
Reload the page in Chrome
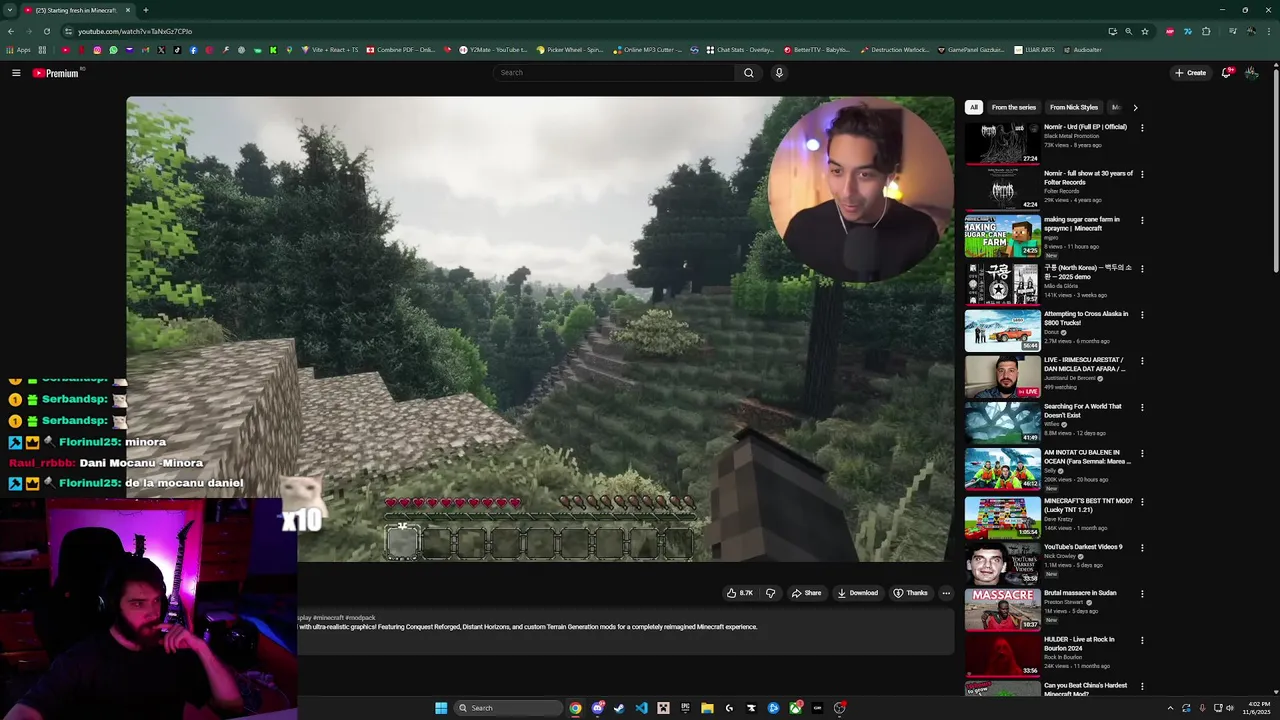click(x=46, y=31)
